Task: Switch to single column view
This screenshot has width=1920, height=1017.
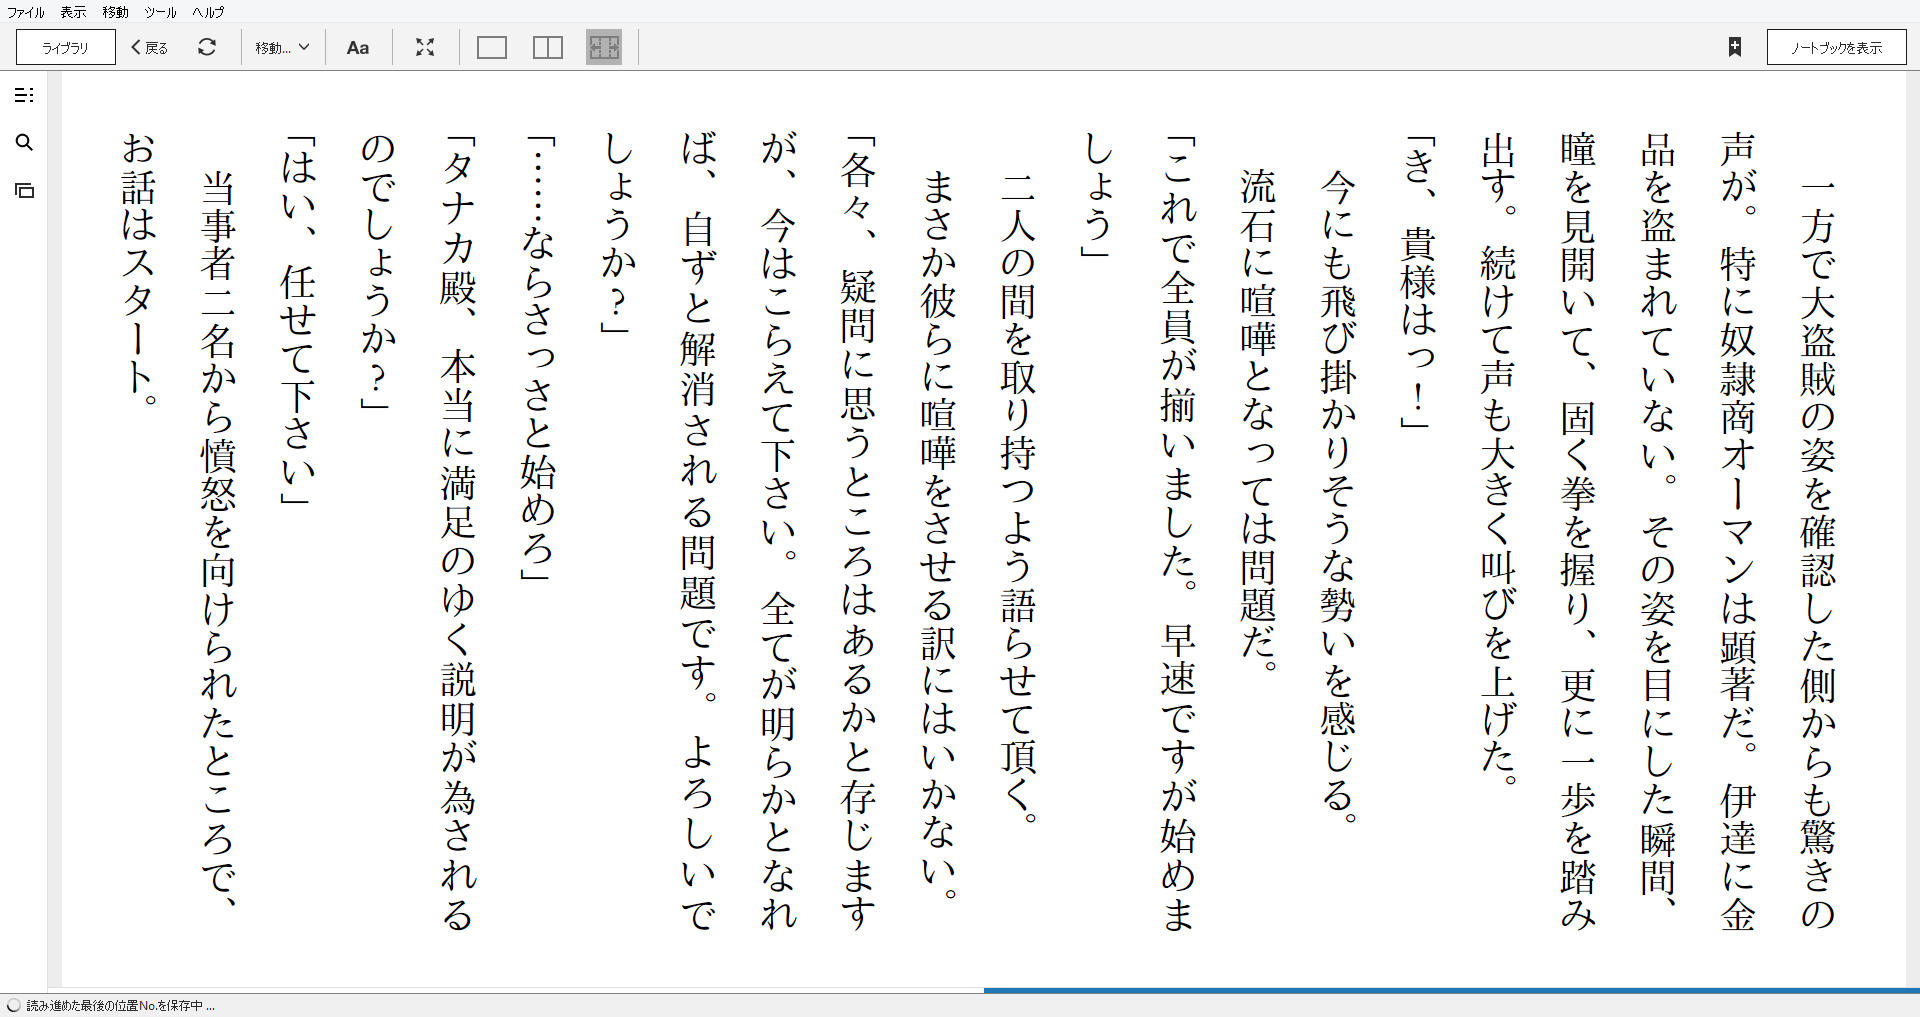Action: [x=492, y=47]
